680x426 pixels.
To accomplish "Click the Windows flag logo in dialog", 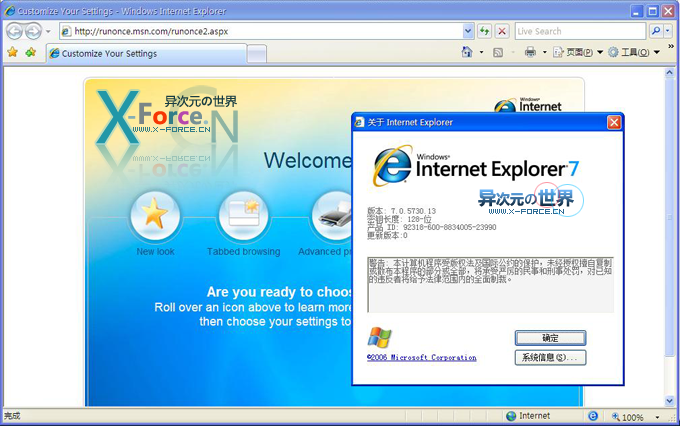I will pyautogui.click(x=379, y=338).
